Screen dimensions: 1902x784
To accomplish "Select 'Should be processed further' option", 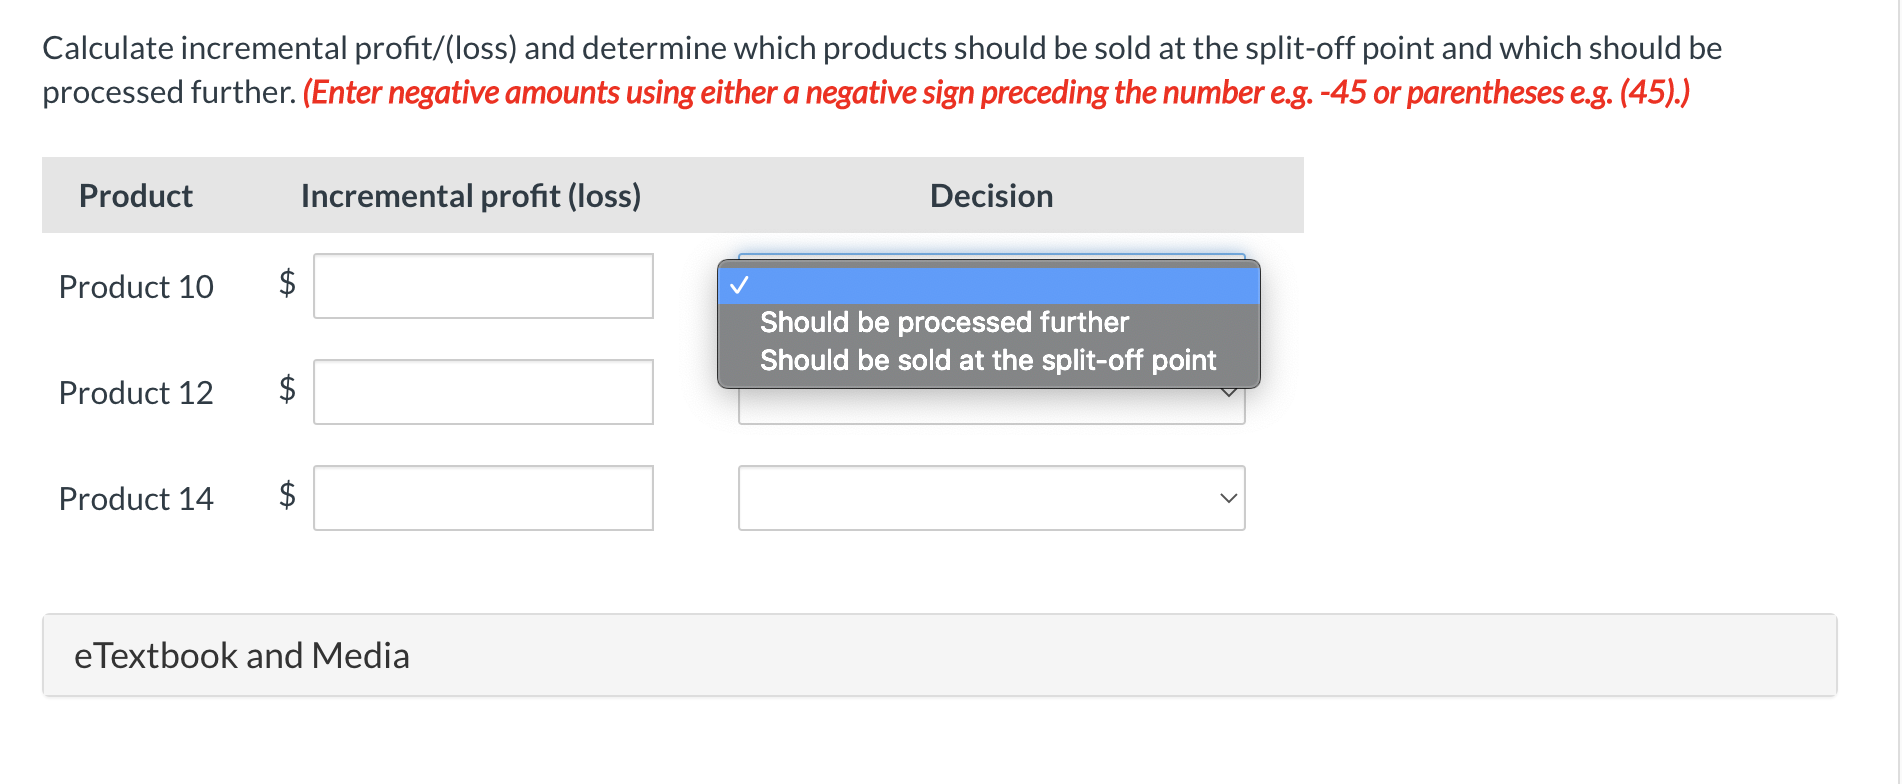I will 944,322.
